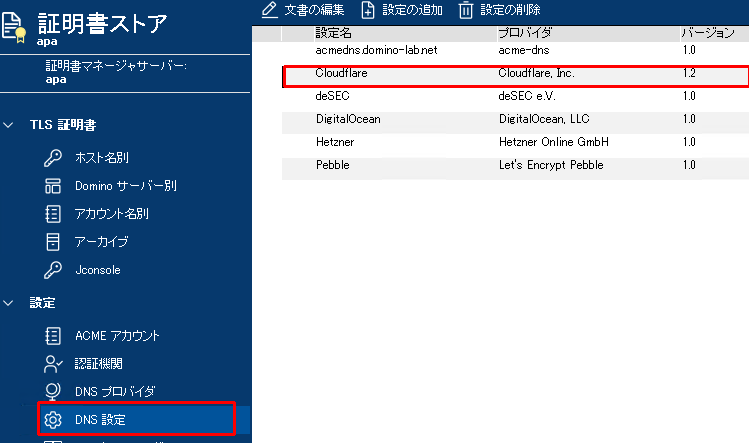Open the Domino サーバー別 view

pyautogui.click(x=126, y=186)
